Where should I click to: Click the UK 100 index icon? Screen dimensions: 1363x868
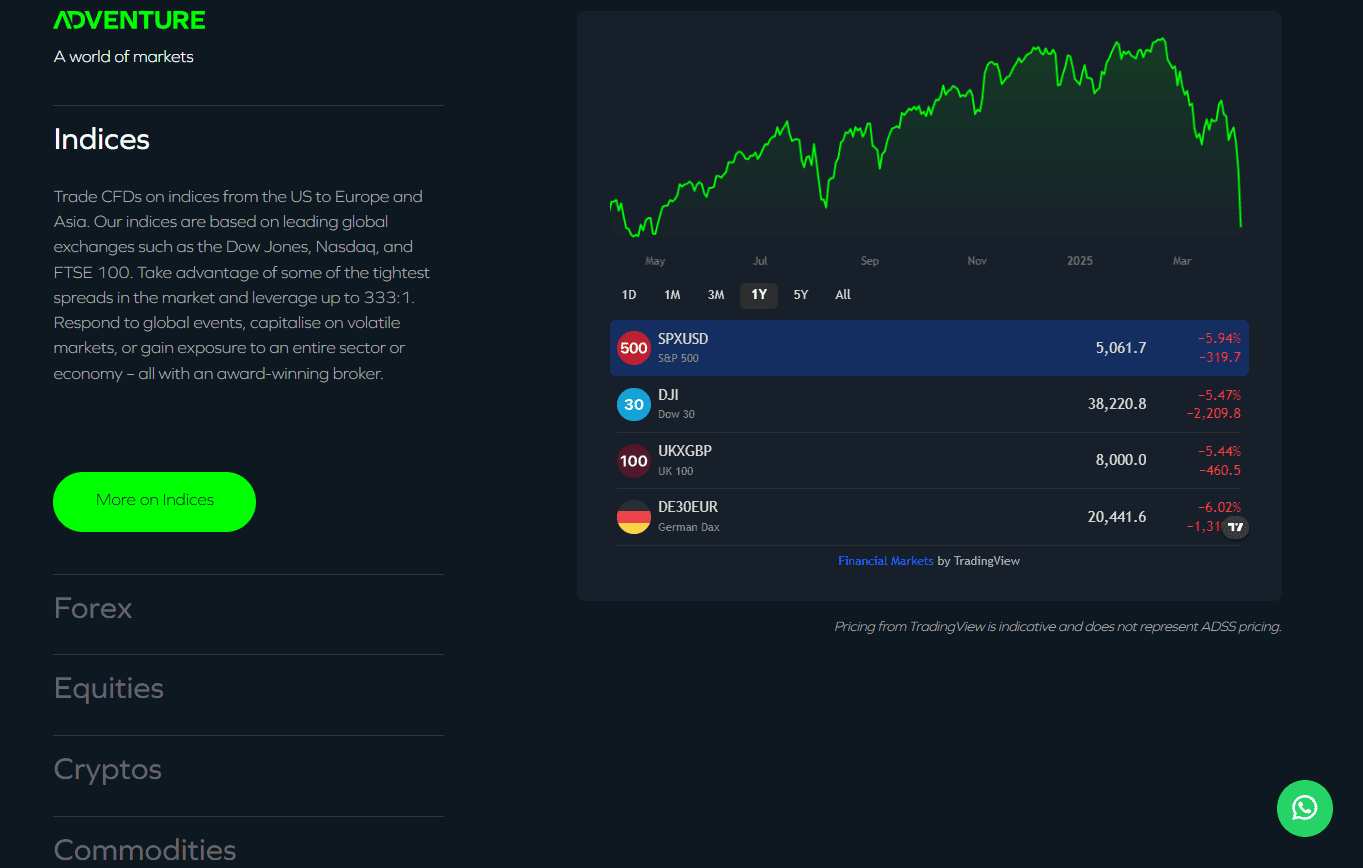coord(633,460)
